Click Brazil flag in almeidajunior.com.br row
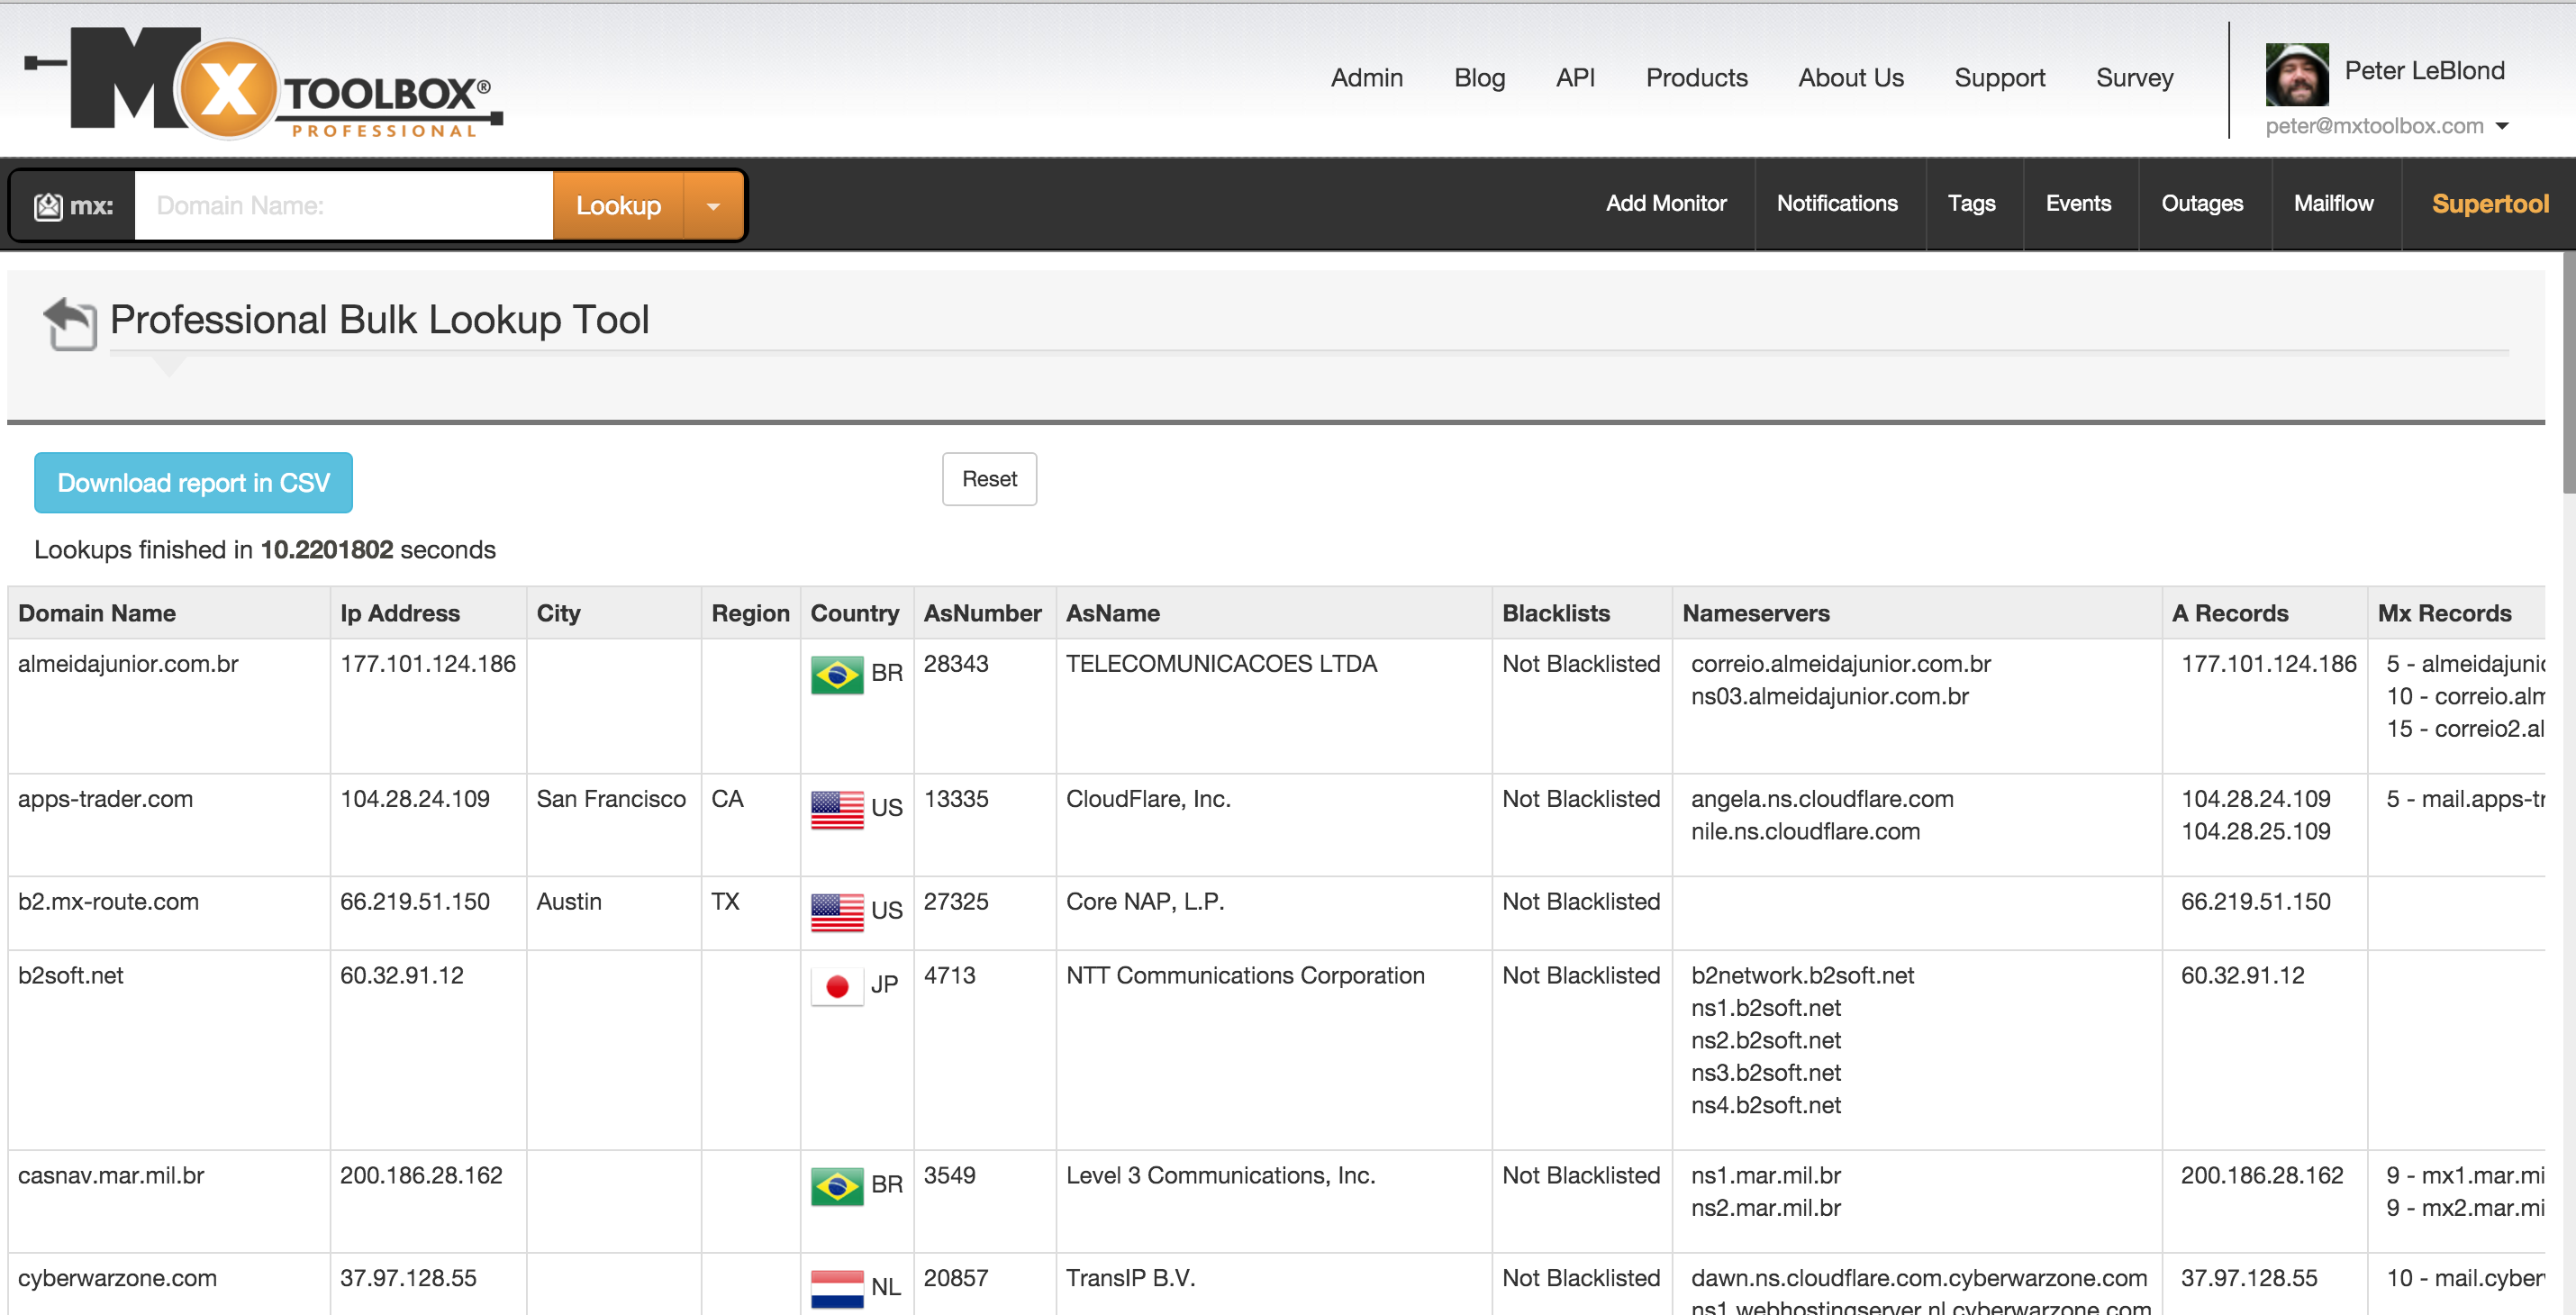The height and width of the screenshot is (1315, 2576). coord(837,675)
